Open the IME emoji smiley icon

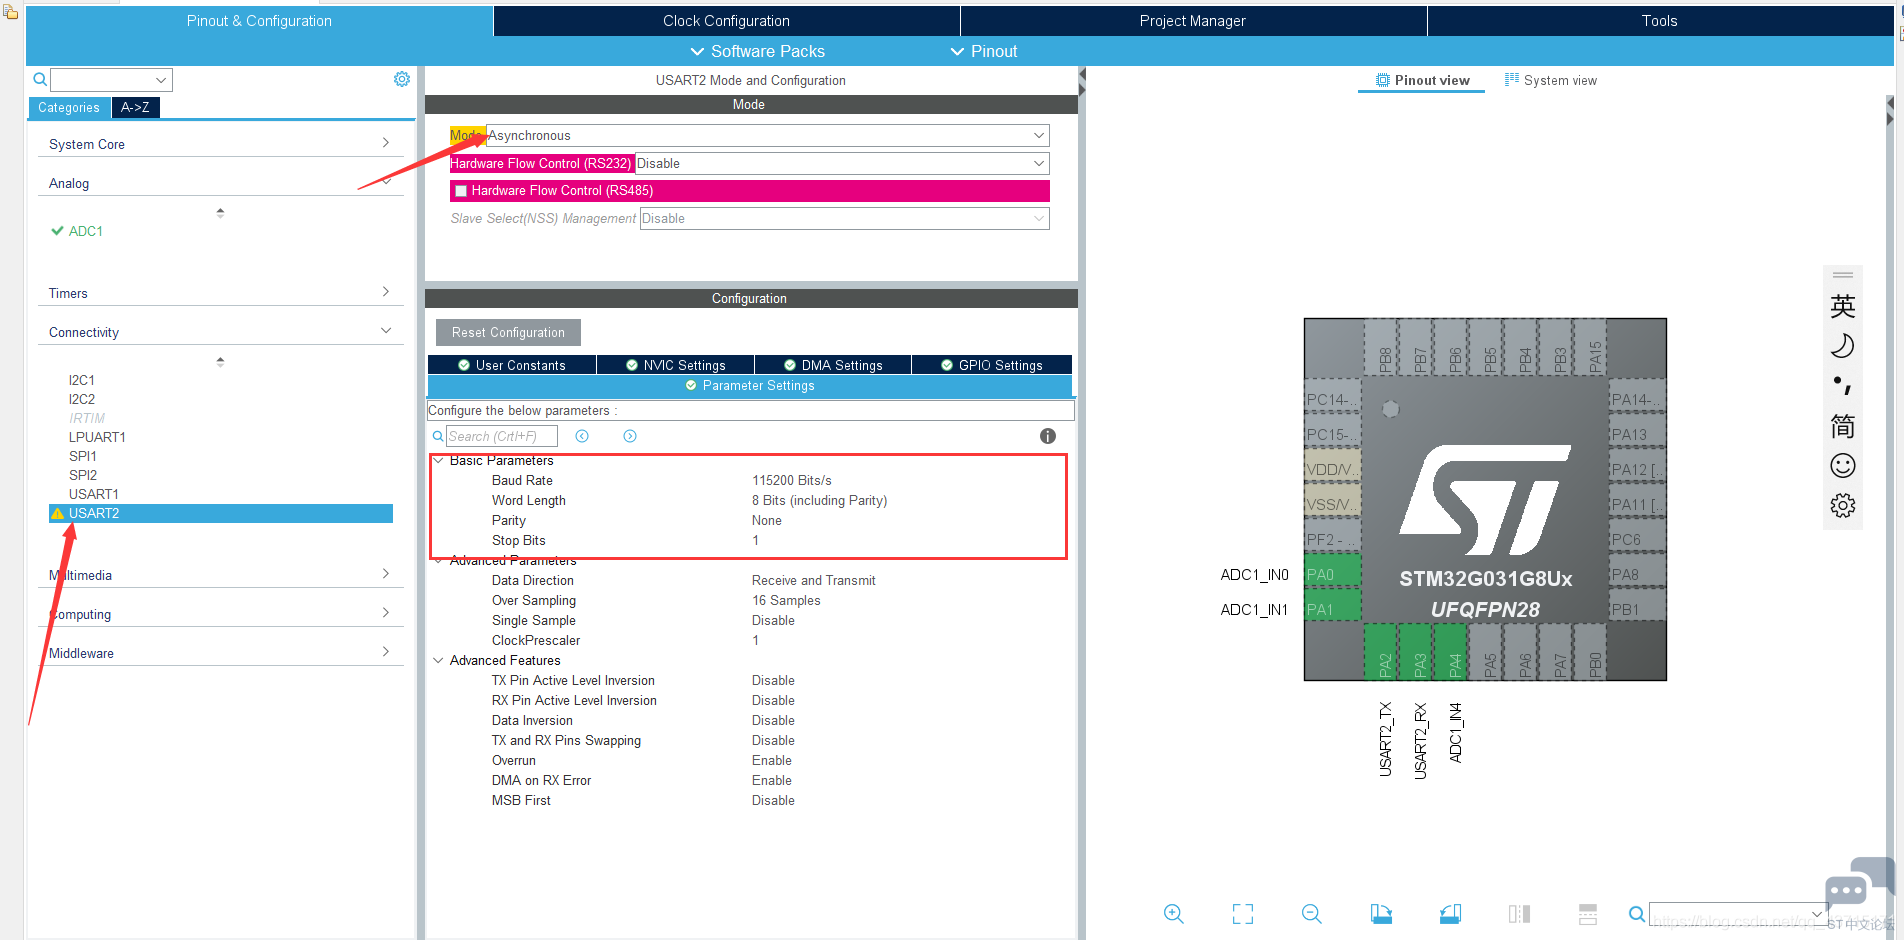(1843, 466)
